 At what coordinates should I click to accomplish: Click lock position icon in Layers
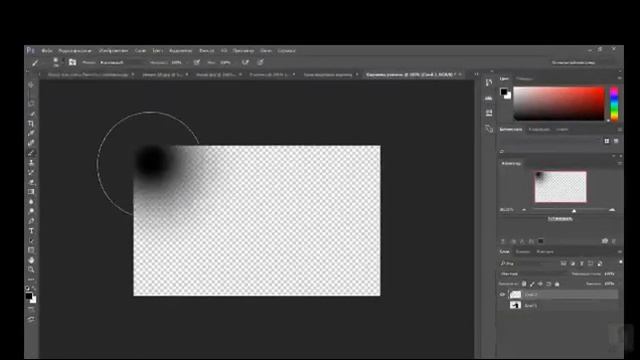[540, 284]
